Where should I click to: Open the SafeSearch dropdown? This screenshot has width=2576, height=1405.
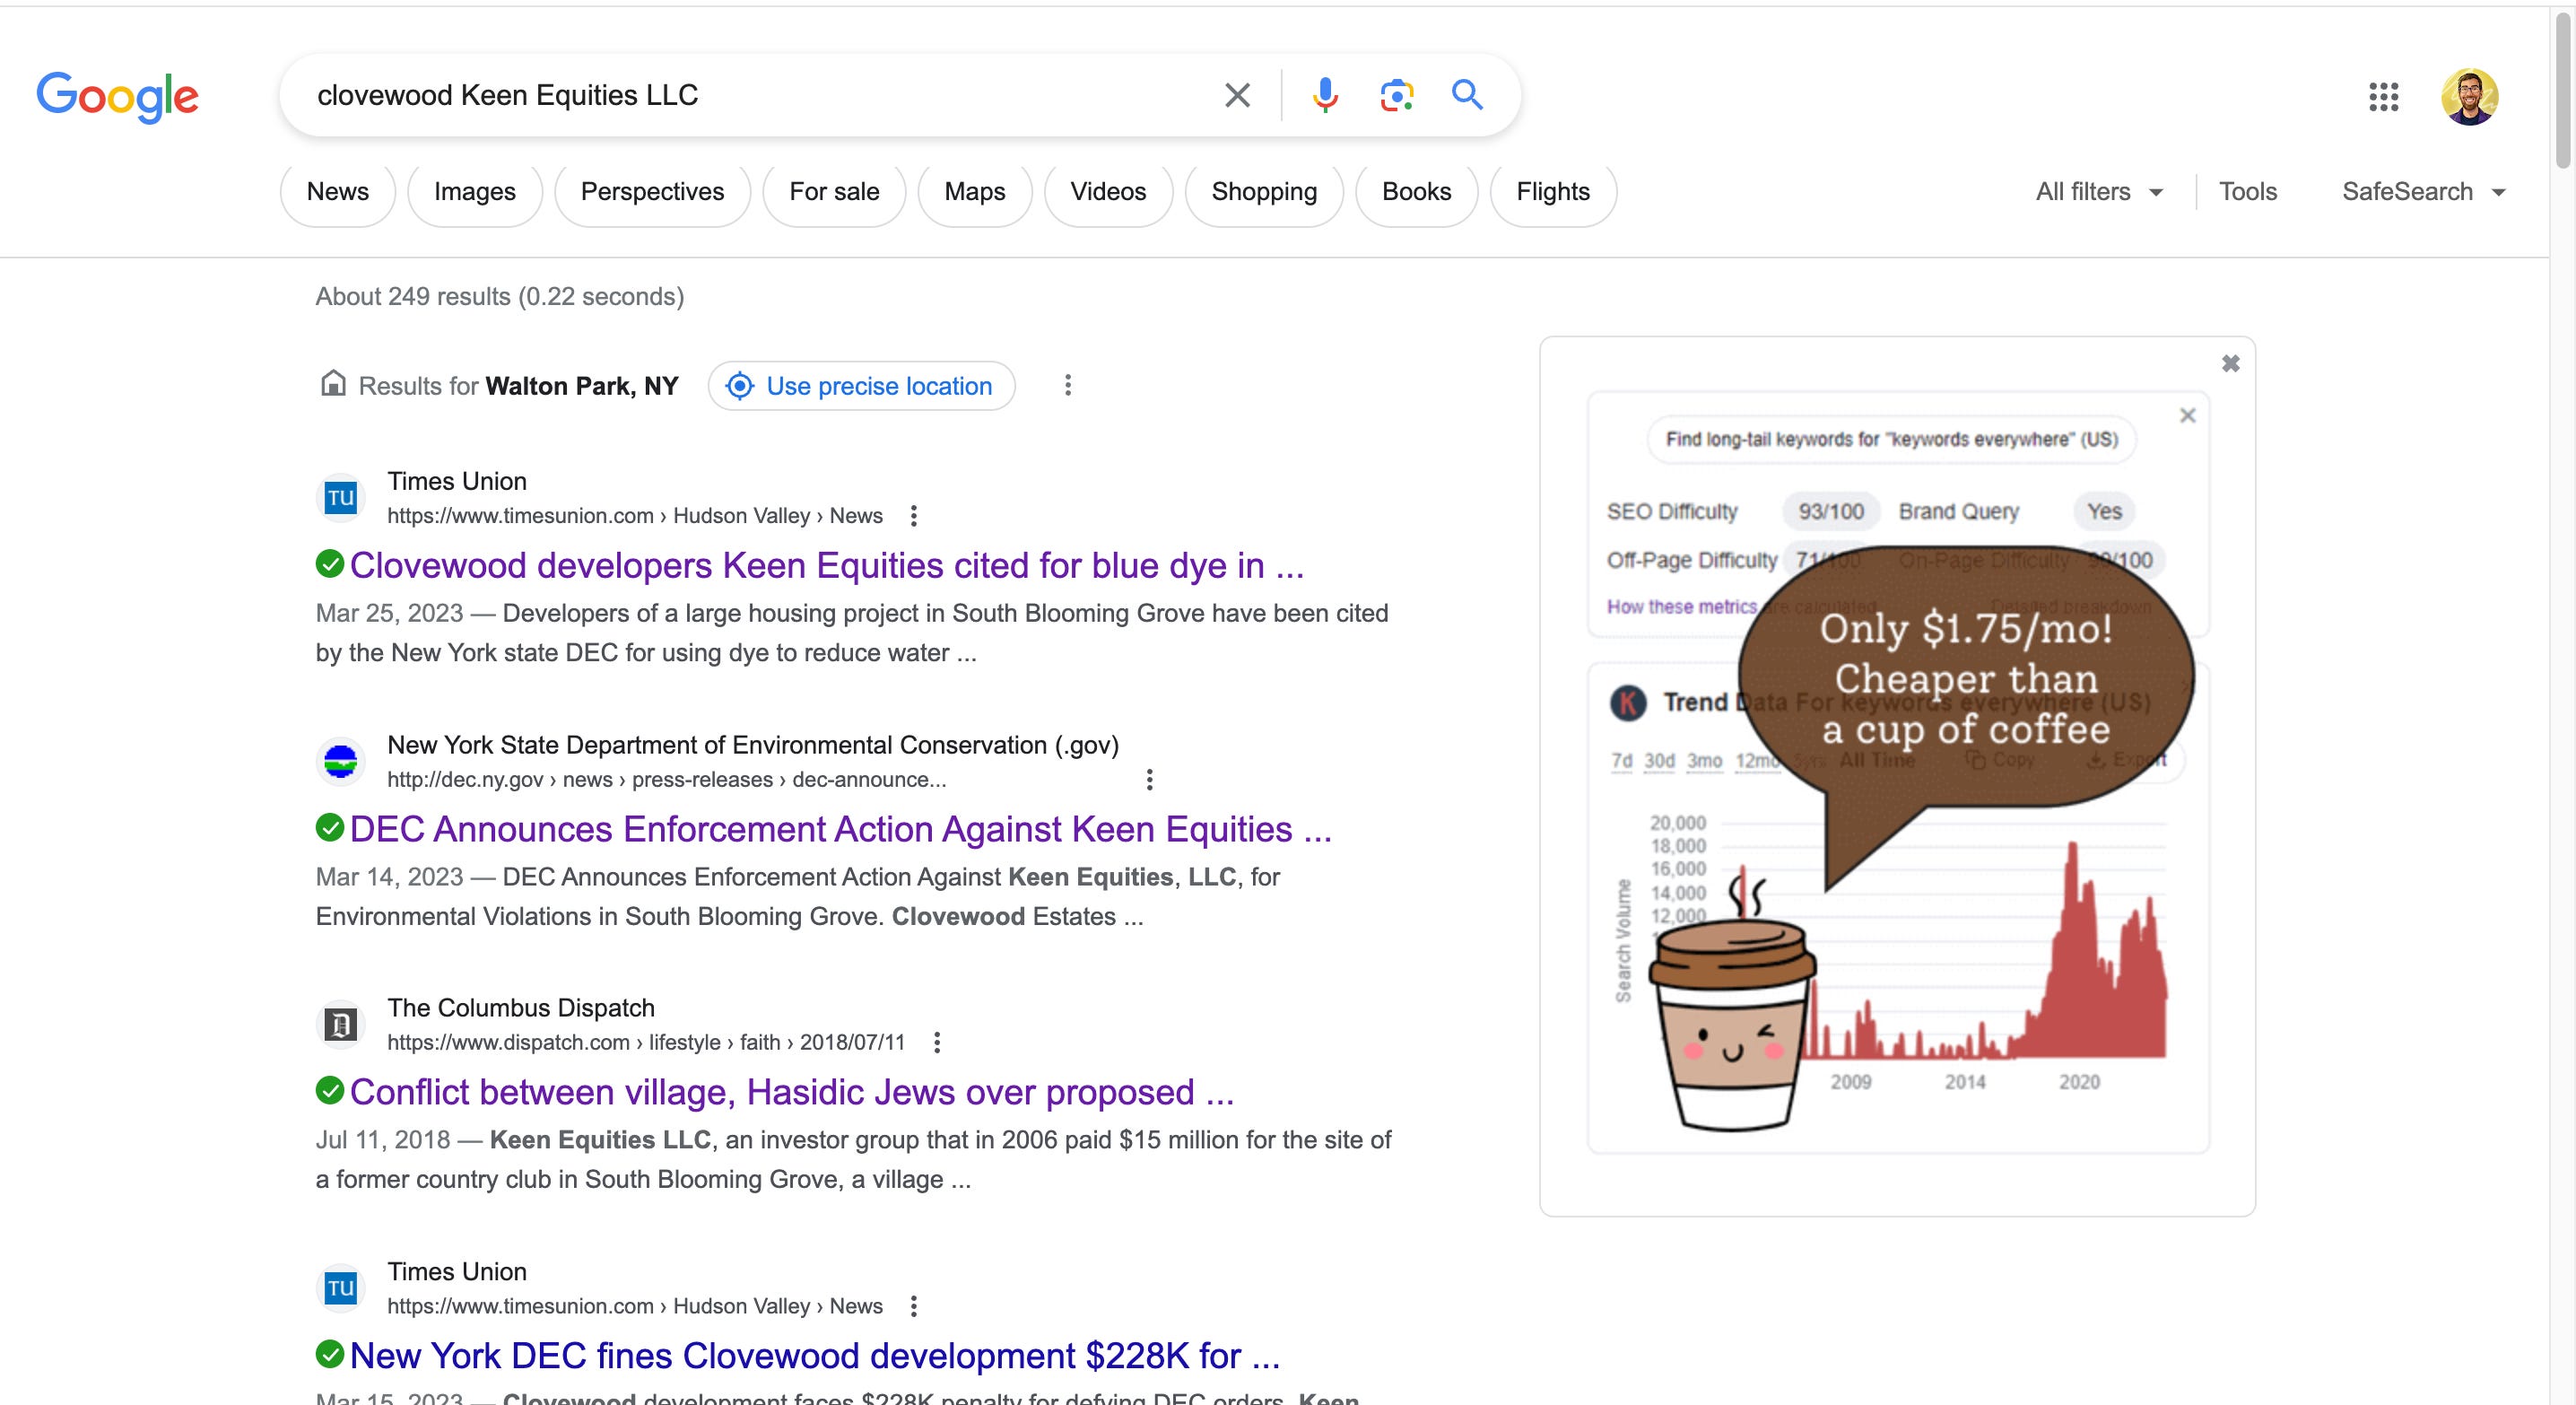pos(2423,192)
